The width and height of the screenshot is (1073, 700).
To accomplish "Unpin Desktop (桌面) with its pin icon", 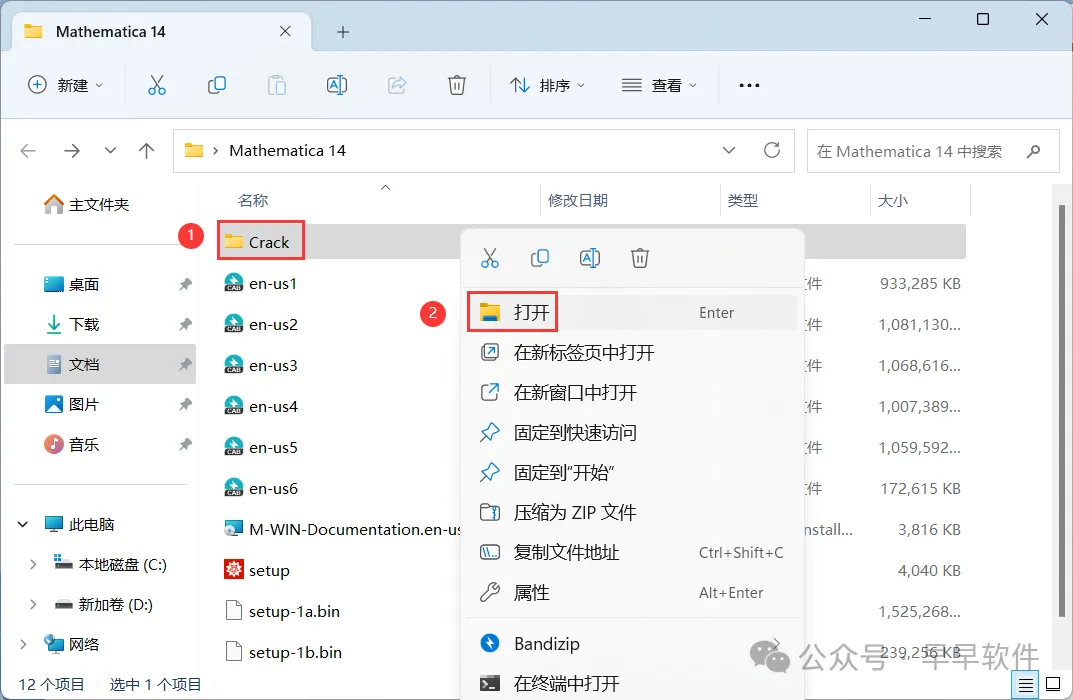I will (x=185, y=284).
